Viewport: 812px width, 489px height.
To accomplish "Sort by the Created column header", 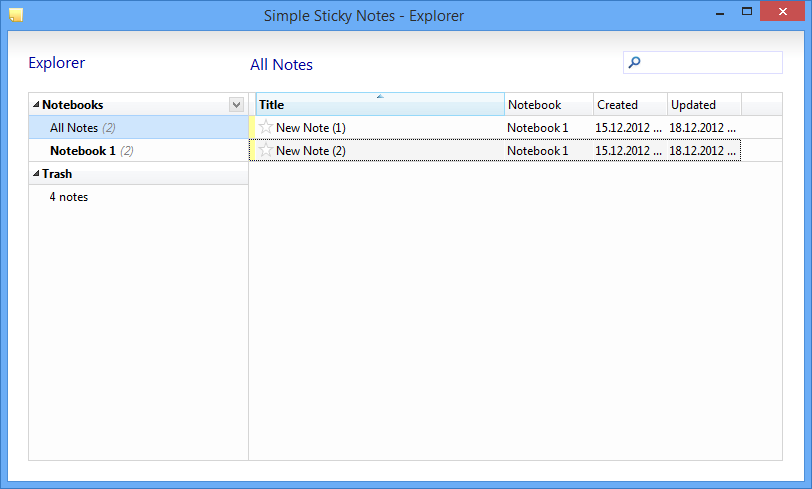I will tap(630, 104).
